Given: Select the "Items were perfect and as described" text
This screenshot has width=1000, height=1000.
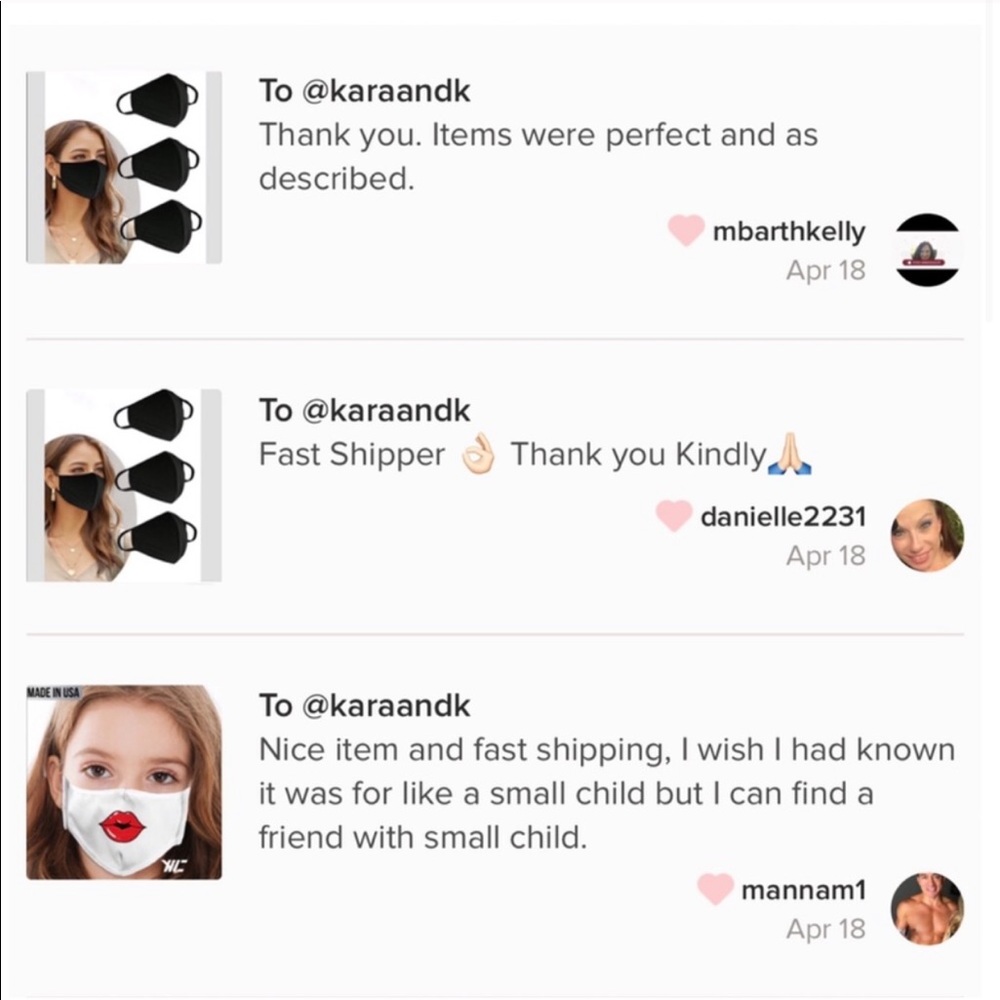Looking at the screenshot, I should pos(538,156).
